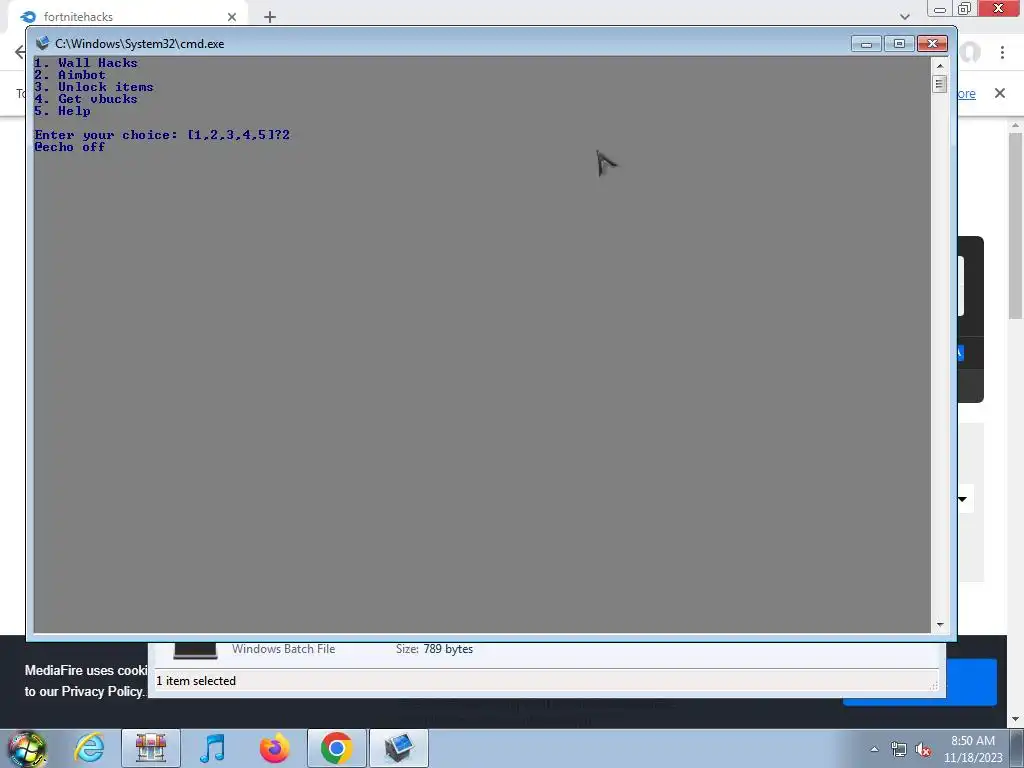Open the Windows Start menu
This screenshot has width=1024, height=768.
click(27, 748)
